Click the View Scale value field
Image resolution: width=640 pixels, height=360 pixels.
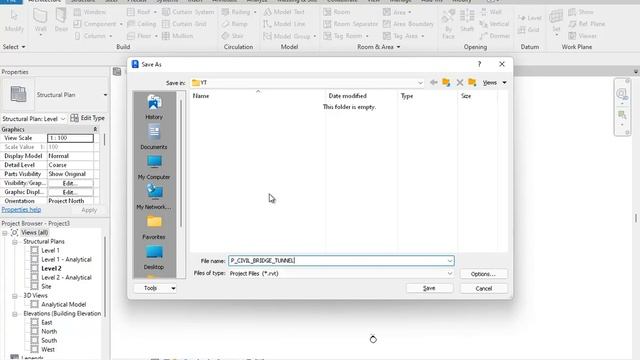pyautogui.click(x=70, y=138)
